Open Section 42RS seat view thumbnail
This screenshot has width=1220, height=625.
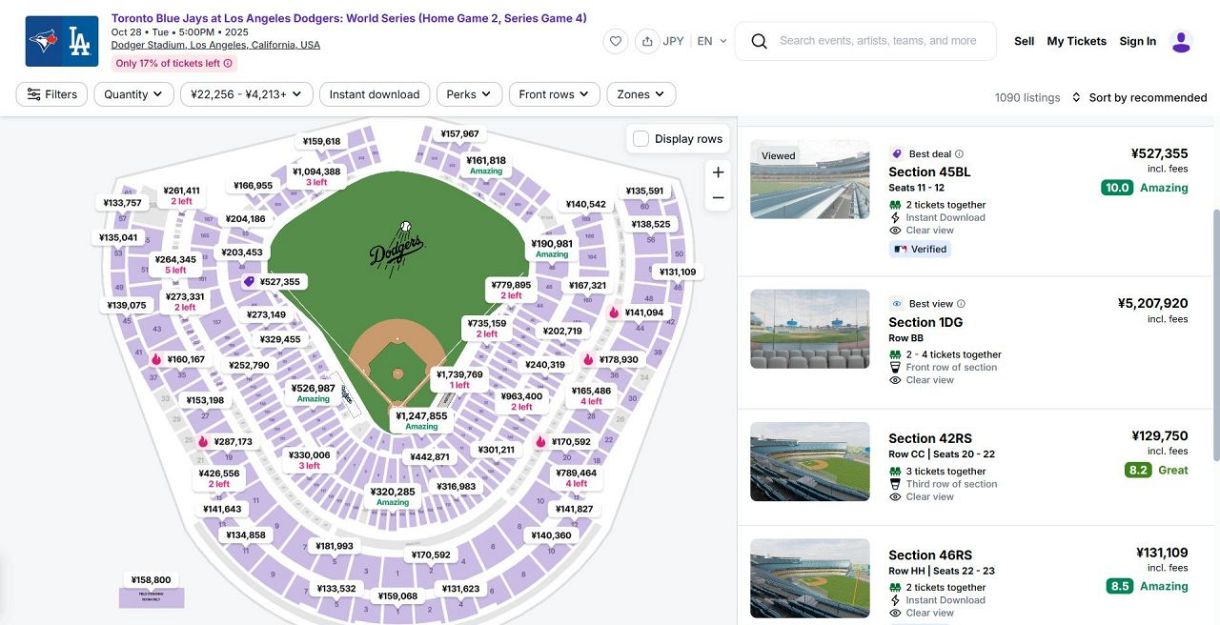810,462
